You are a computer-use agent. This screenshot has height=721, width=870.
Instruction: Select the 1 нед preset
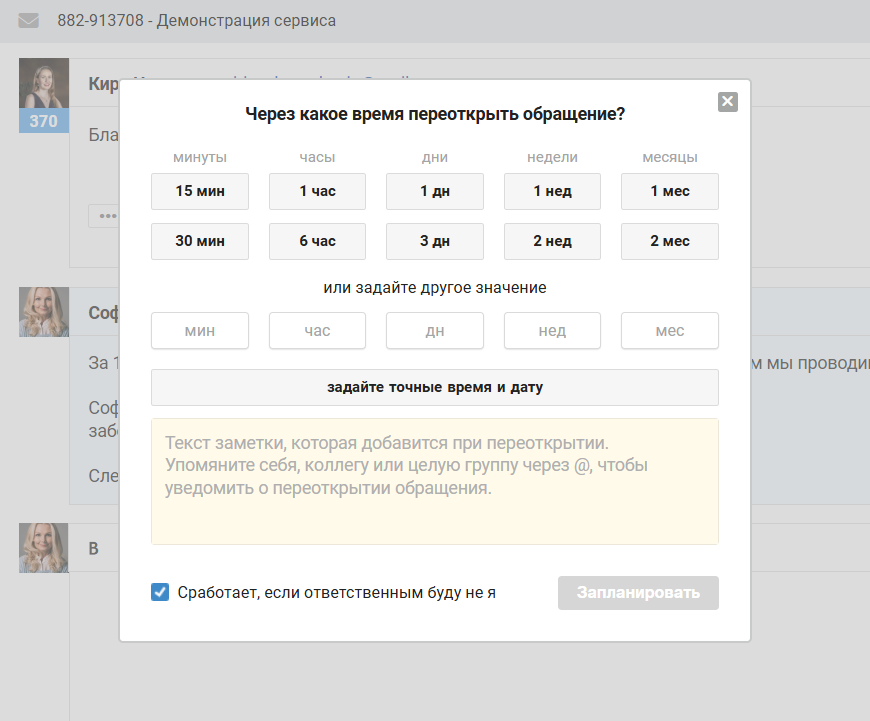pyautogui.click(x=552, y=191)
